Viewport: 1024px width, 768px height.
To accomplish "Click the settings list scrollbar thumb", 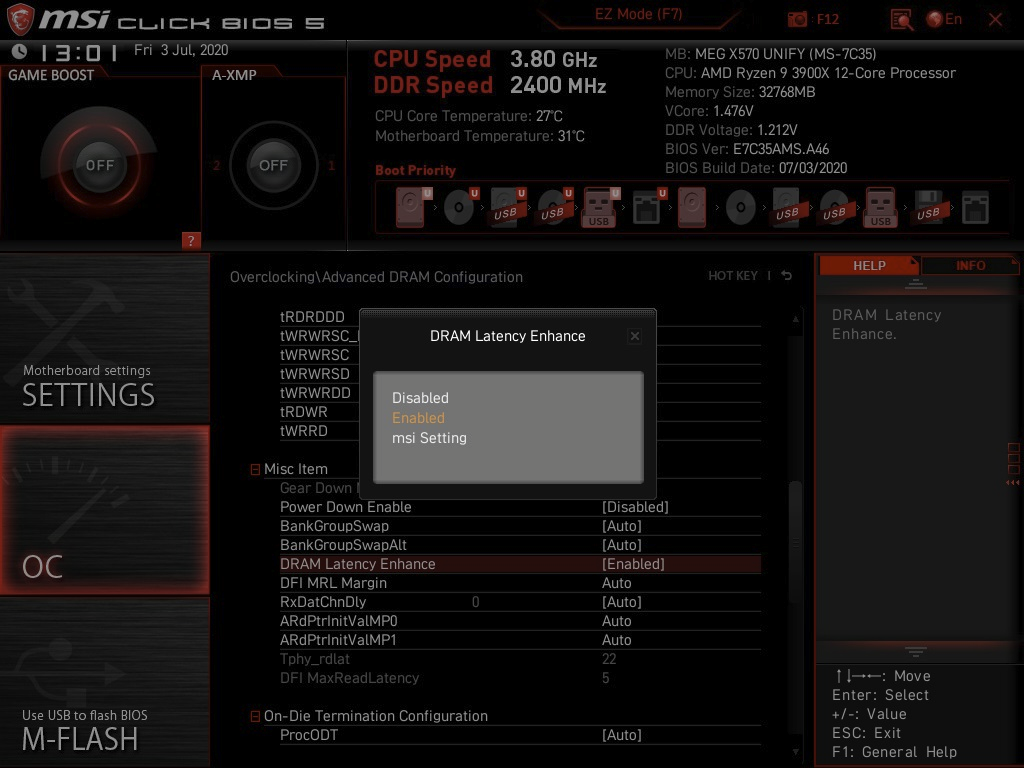I will (795, 542).
